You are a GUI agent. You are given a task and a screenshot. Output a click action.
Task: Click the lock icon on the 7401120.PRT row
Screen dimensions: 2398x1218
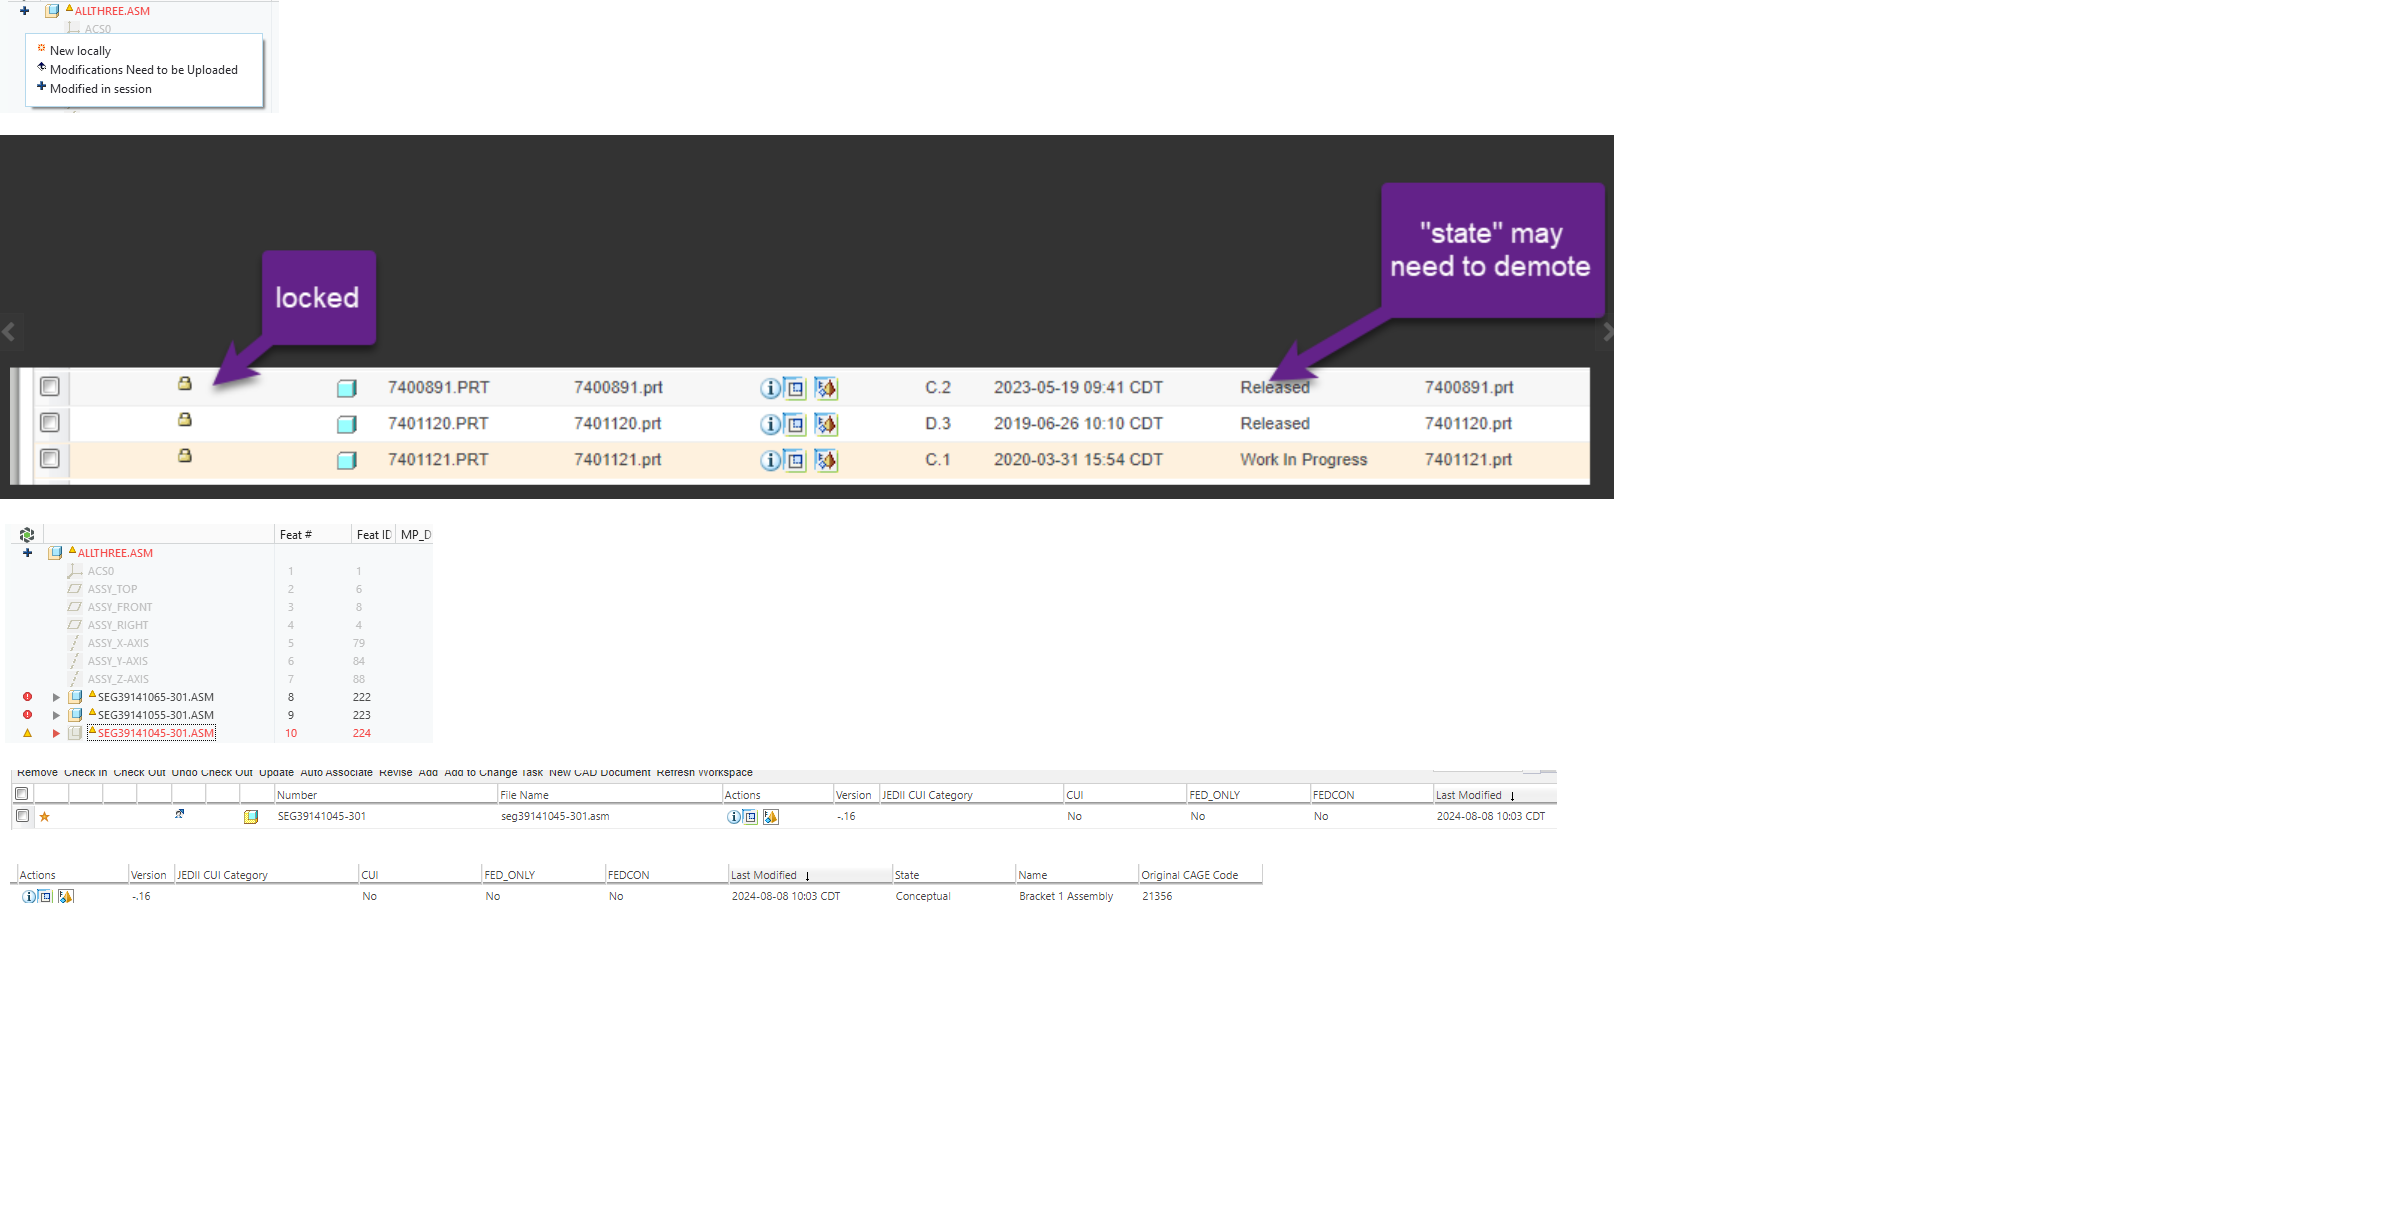[x=185, y=420]
